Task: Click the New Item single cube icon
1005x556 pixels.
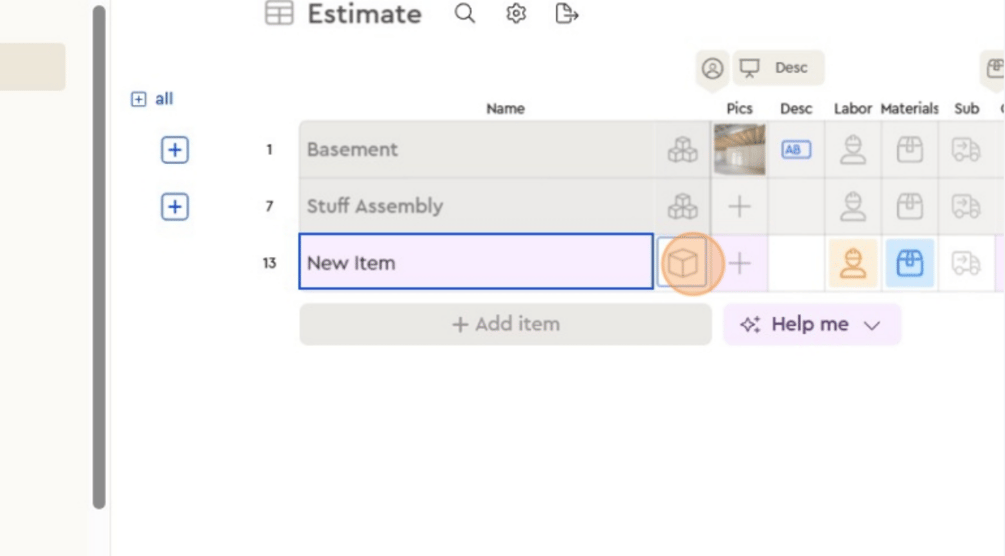Action: [x=683, y=263]
